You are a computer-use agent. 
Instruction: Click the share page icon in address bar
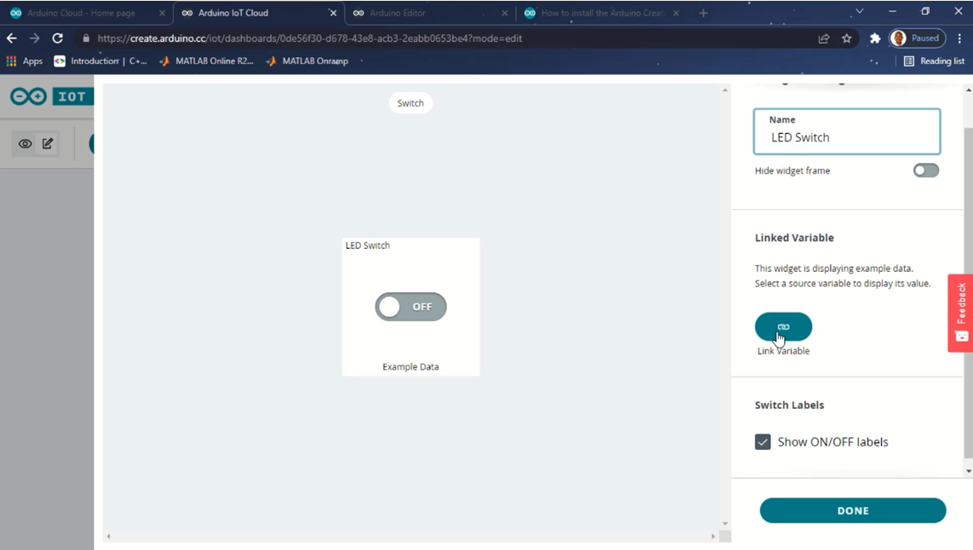(823, 38)
